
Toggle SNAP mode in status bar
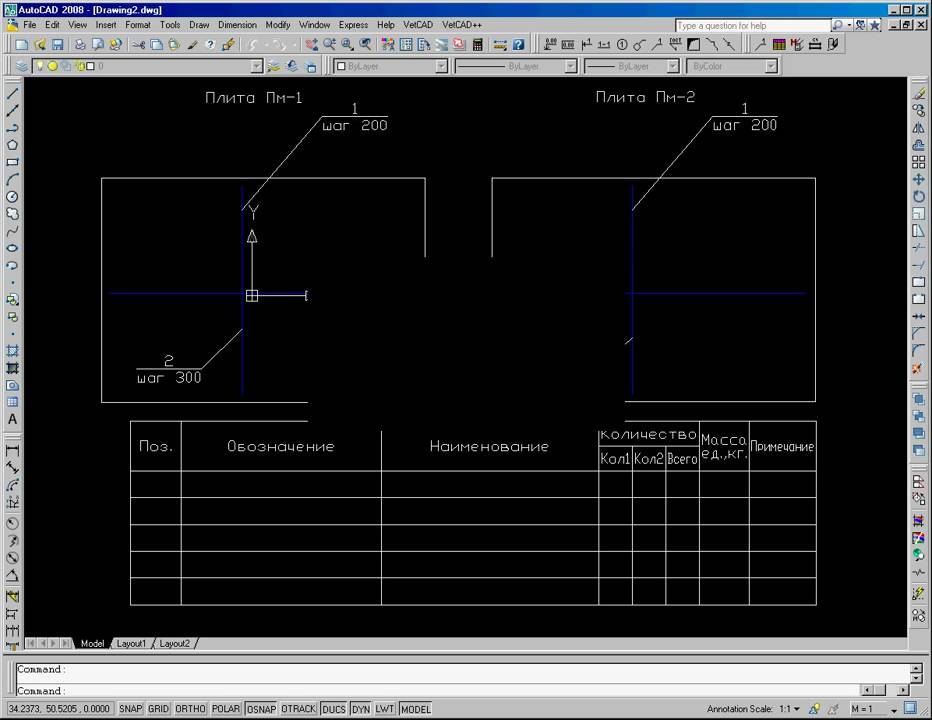point(131,709)
